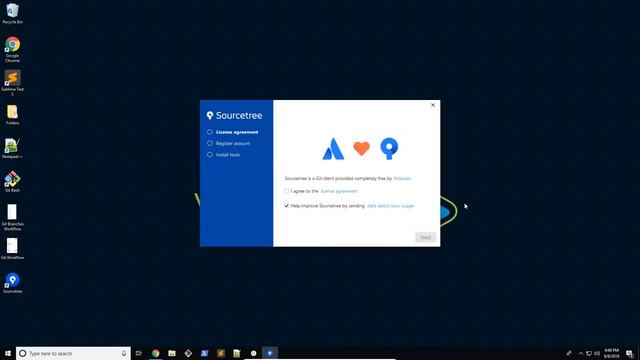Open the Sublime Text 3 desktop shortcut

12,83
